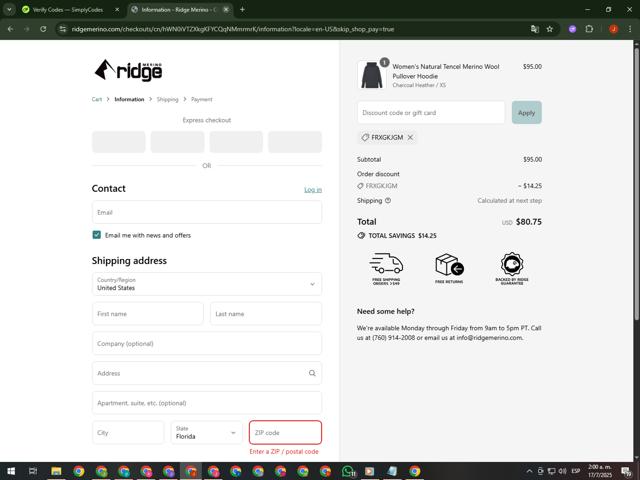Click the translate page icon
Viewport: 640px width, 480px height.
[534, 29]
